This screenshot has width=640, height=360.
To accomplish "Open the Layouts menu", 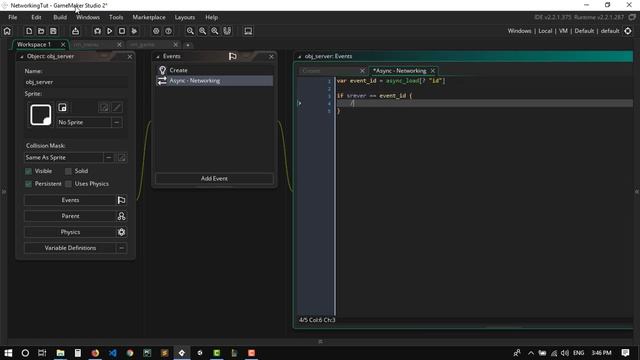I will coord(184,17).
